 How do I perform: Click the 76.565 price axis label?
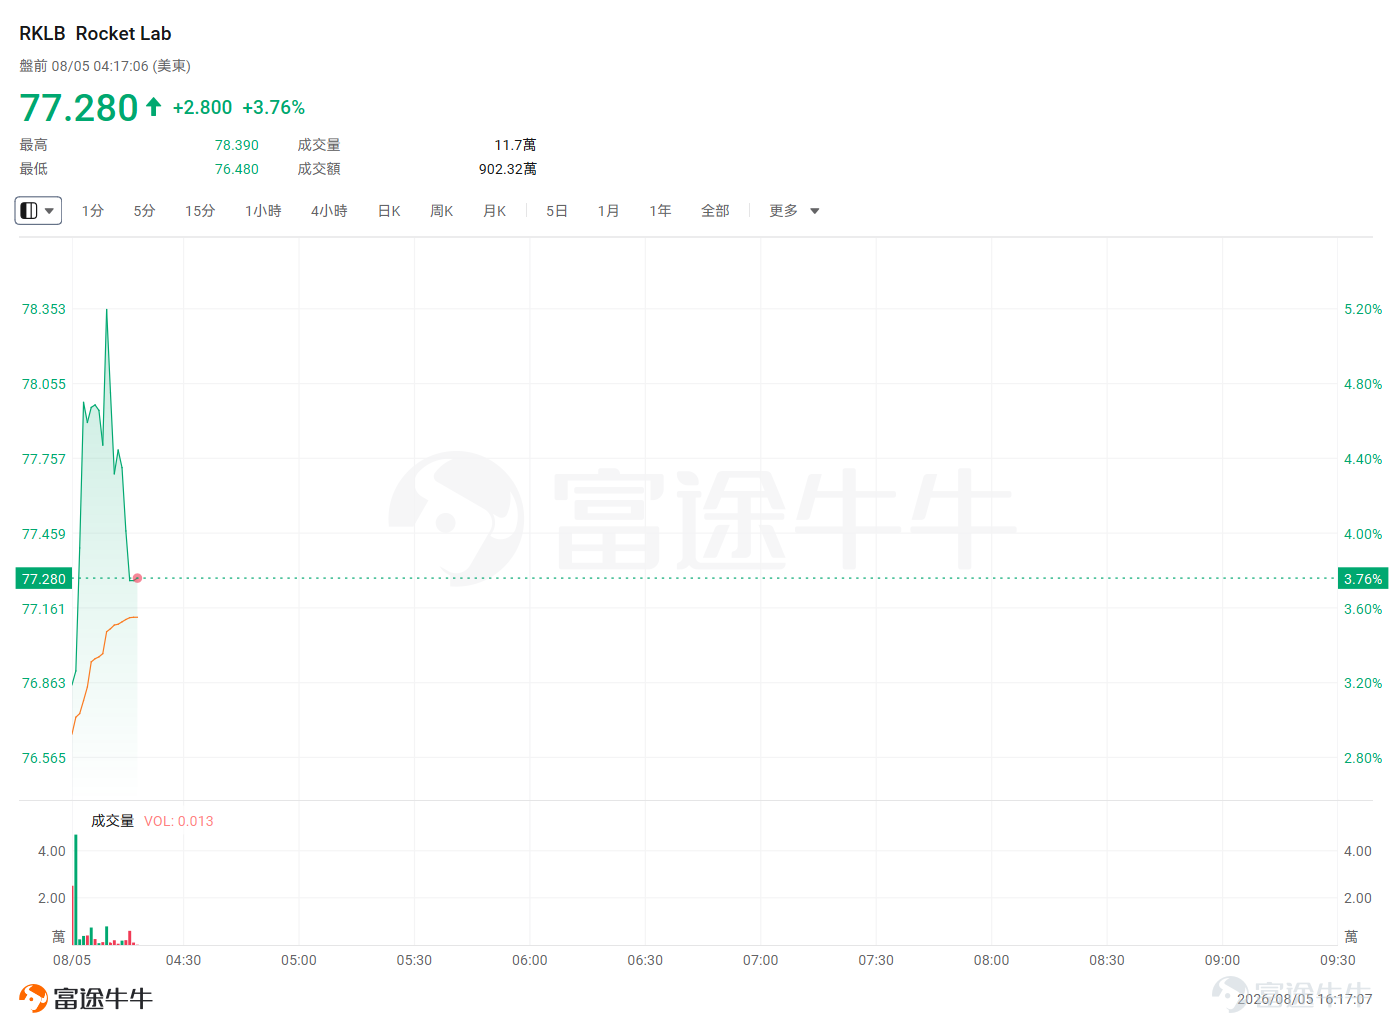click(x=44, y=758)
